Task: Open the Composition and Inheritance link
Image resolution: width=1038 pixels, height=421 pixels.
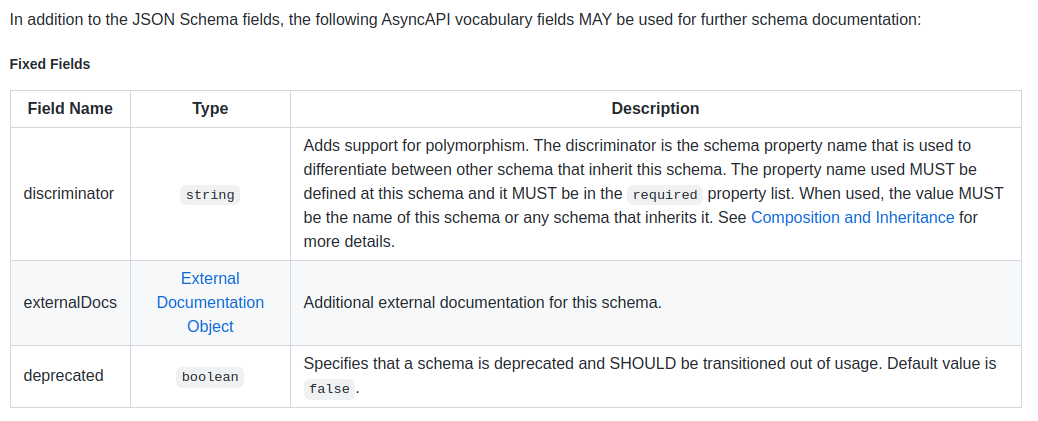Action: coord(853,217)
